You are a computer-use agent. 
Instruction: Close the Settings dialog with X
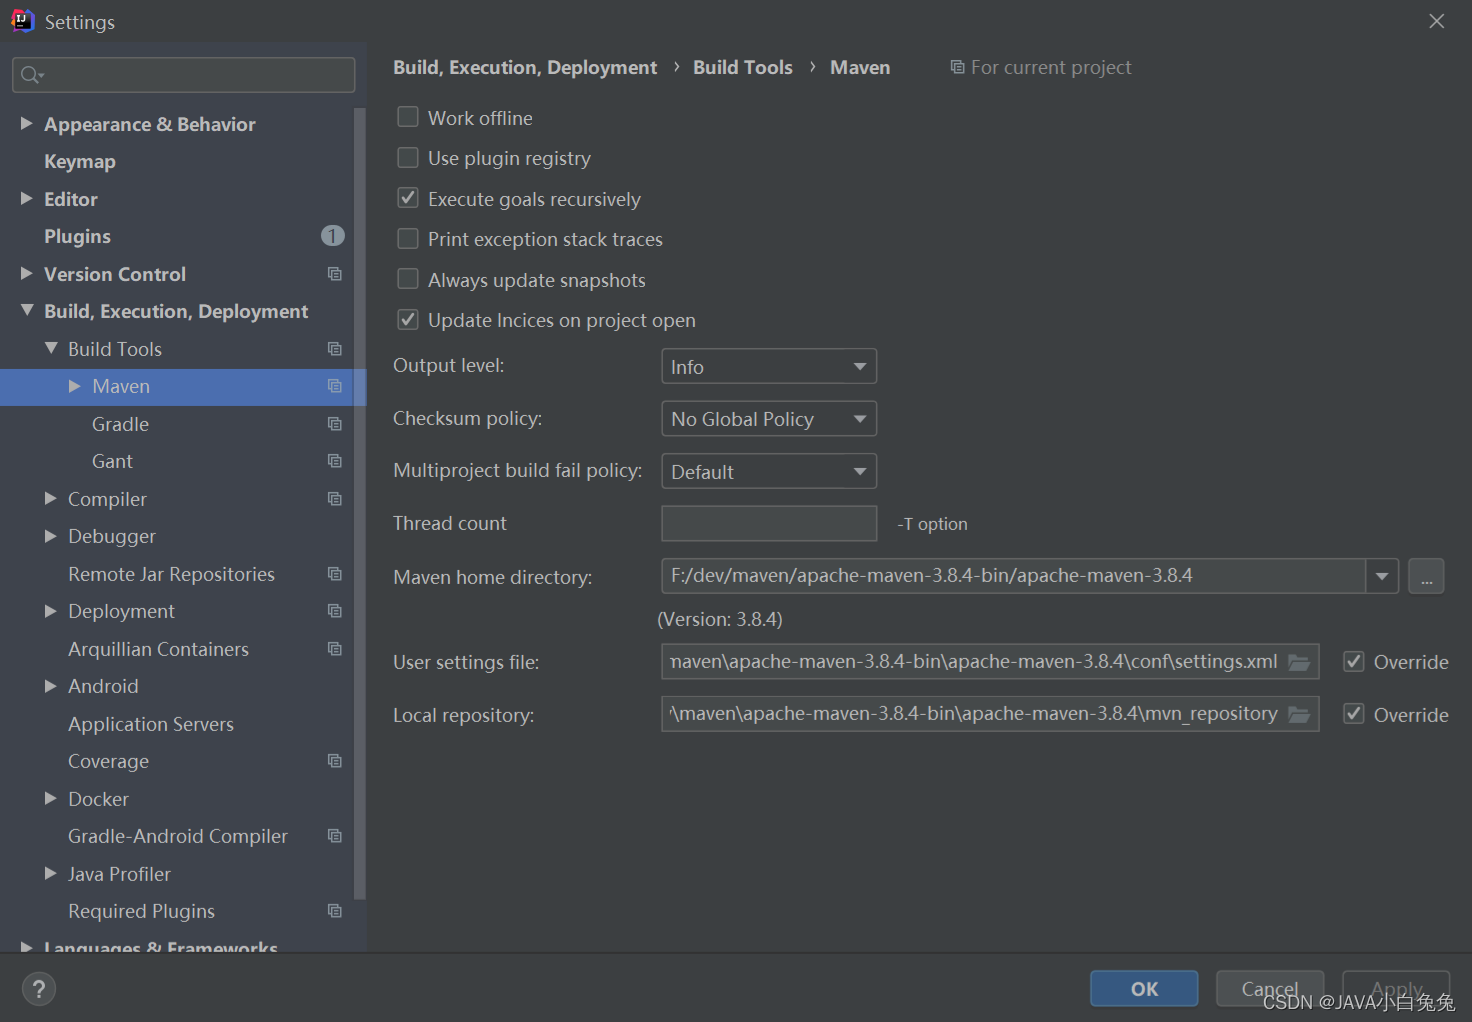tap(1436, 21)
